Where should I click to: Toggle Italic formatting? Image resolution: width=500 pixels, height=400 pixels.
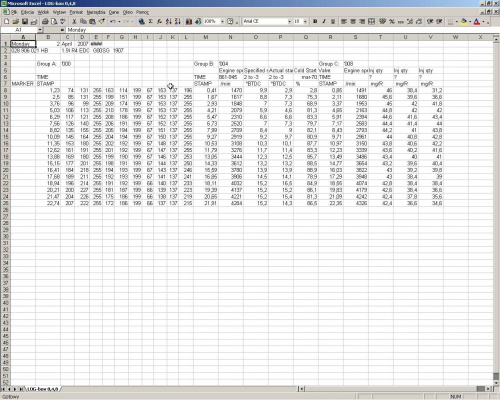pyautogui.click(x=324, y=21)
